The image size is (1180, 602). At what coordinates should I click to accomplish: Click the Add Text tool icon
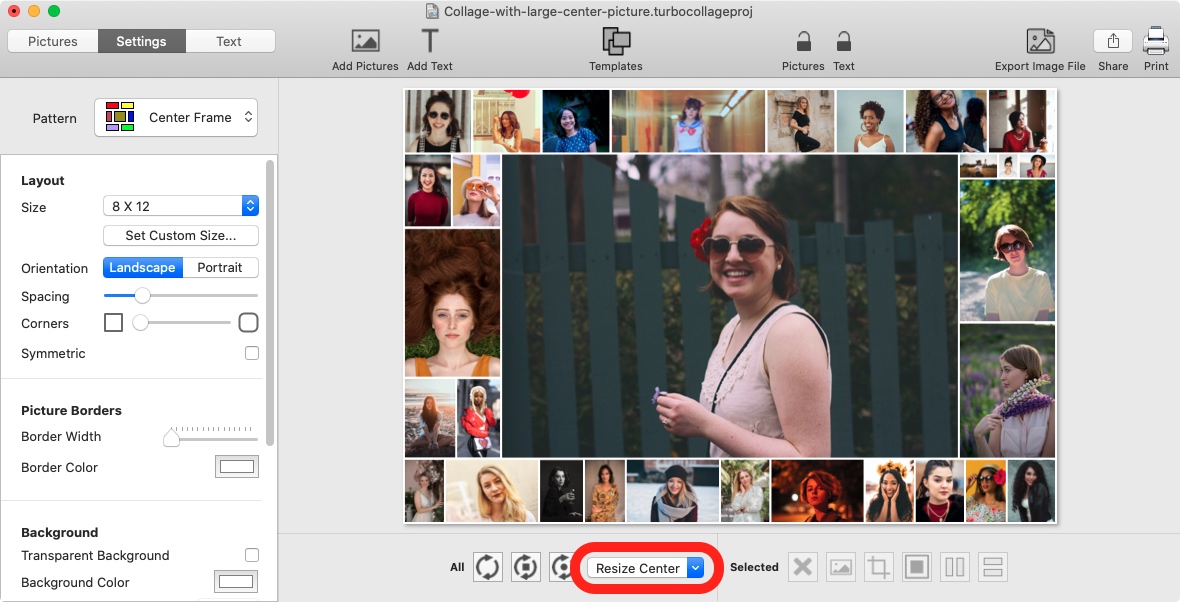429,41
